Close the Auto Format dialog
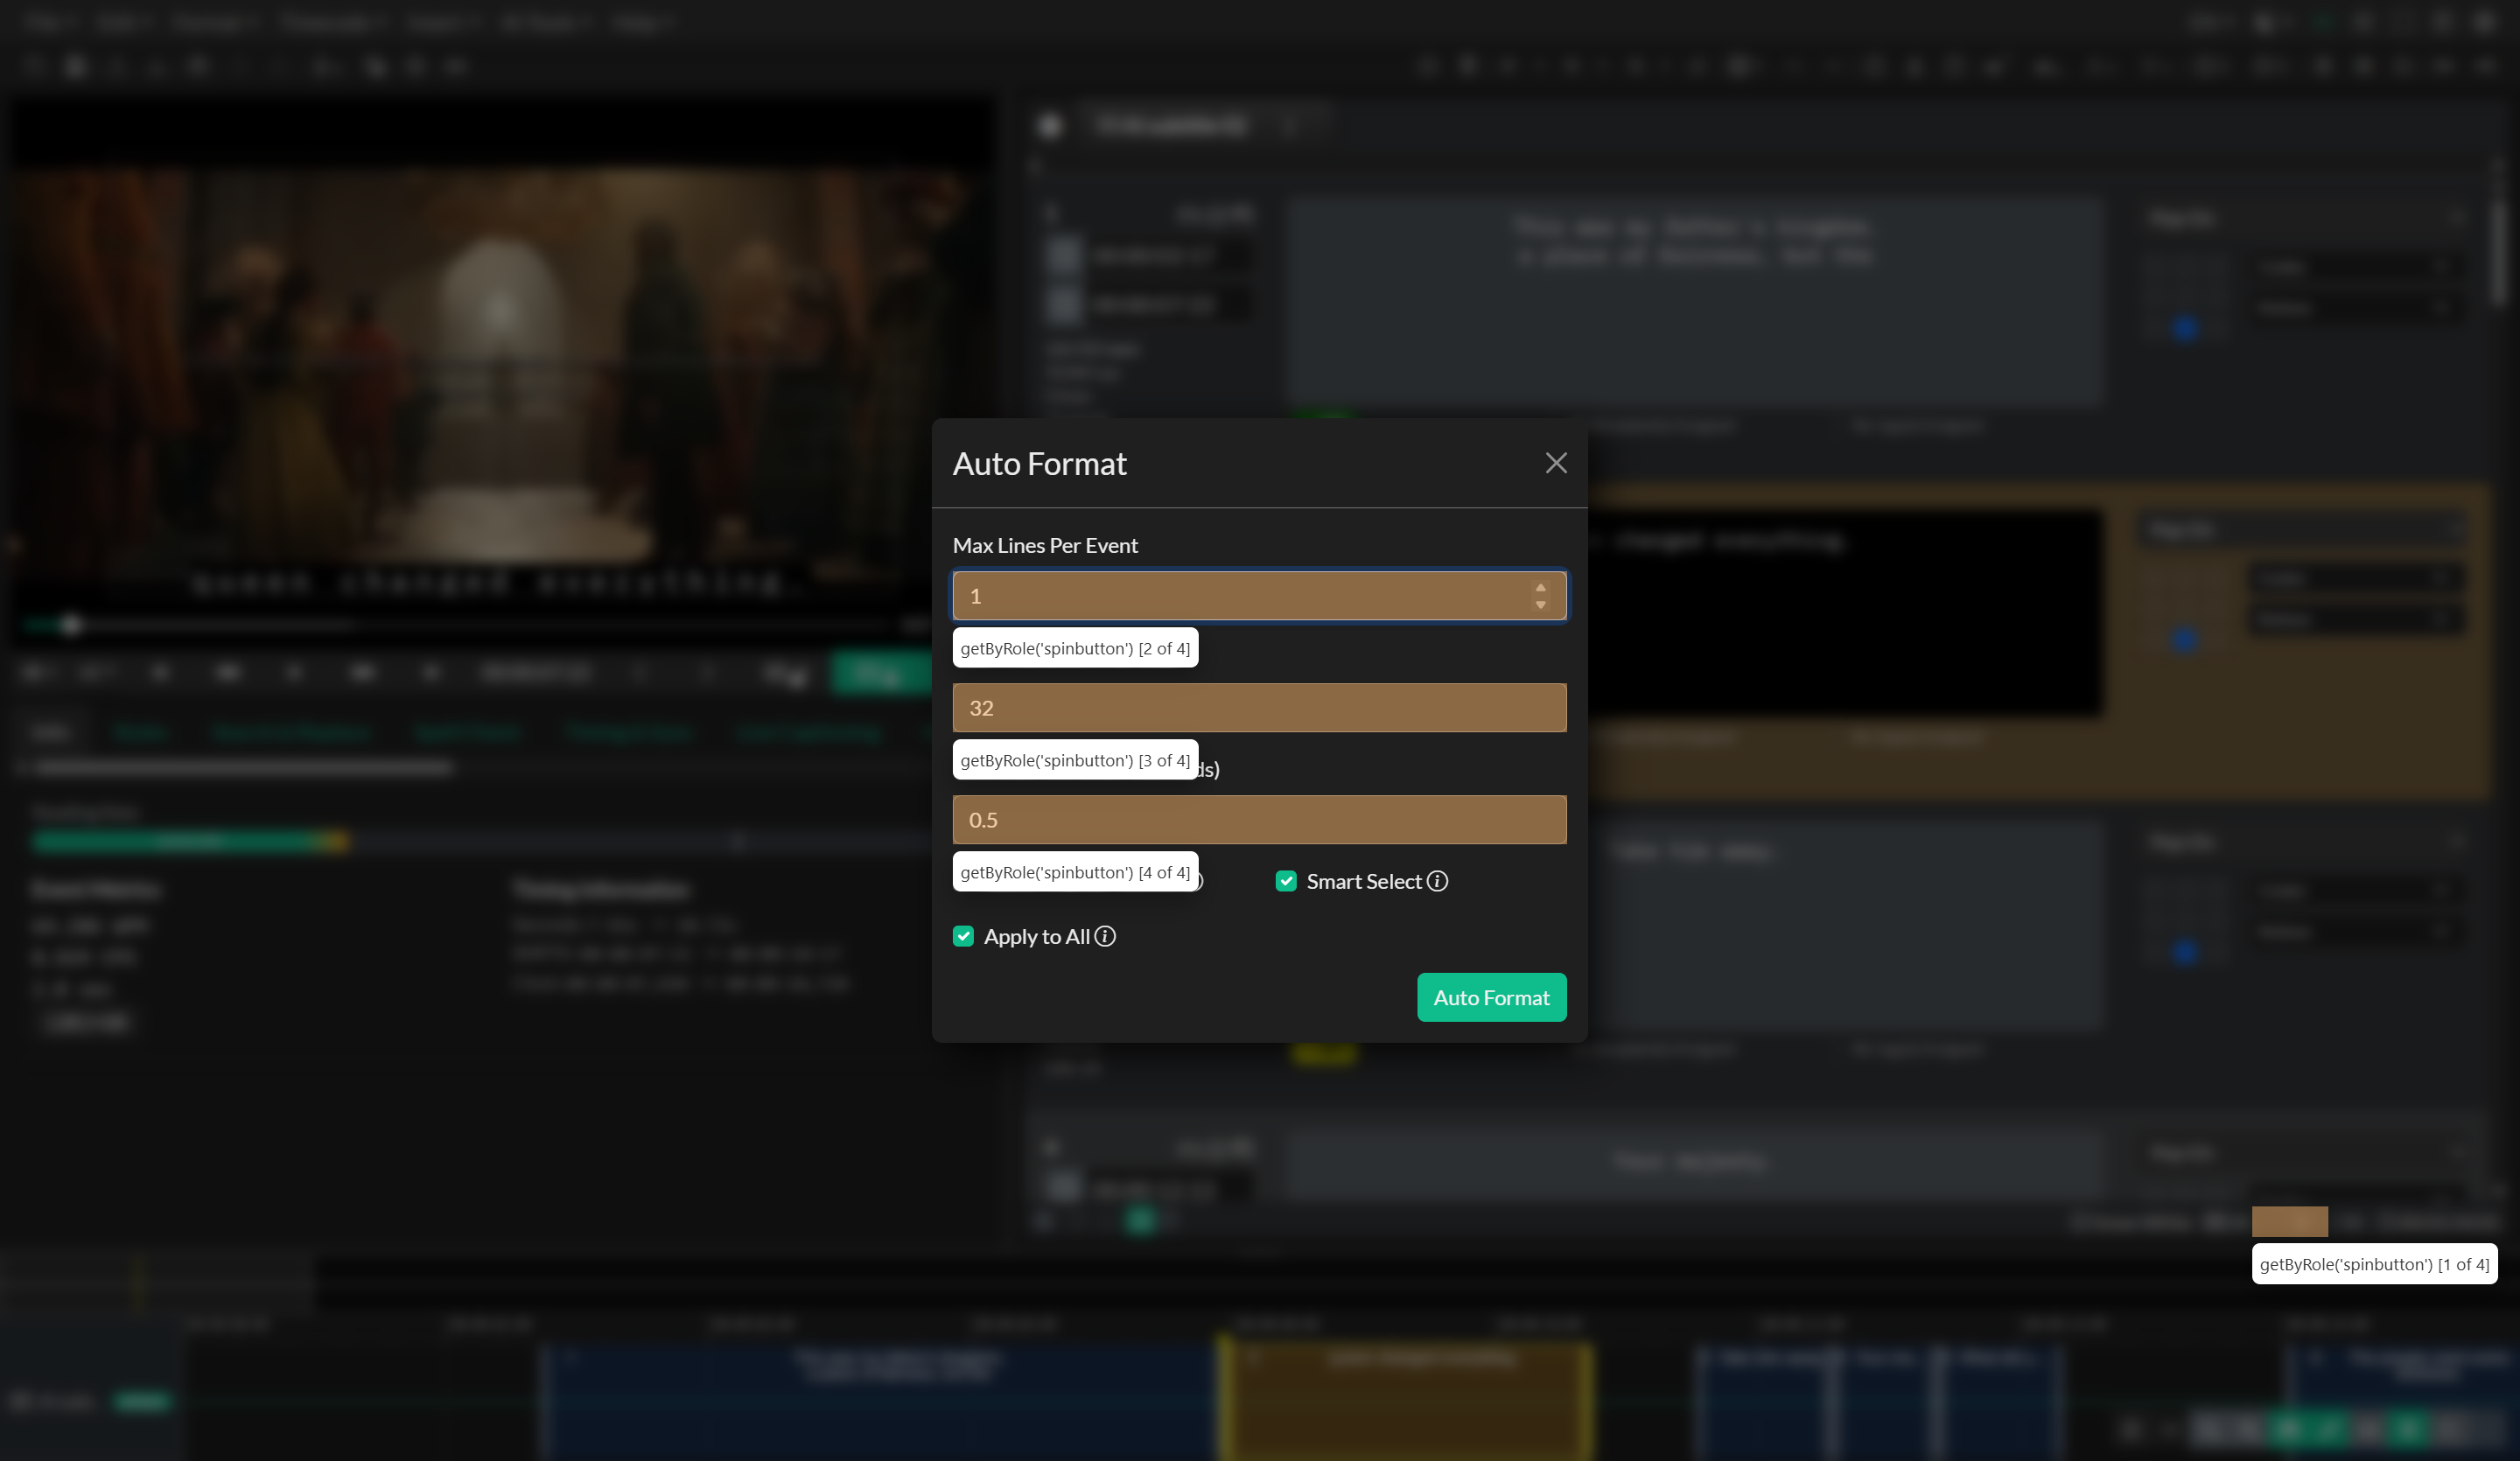Viewport: 2520px width, 1461px height. [x=1555, y=463]
